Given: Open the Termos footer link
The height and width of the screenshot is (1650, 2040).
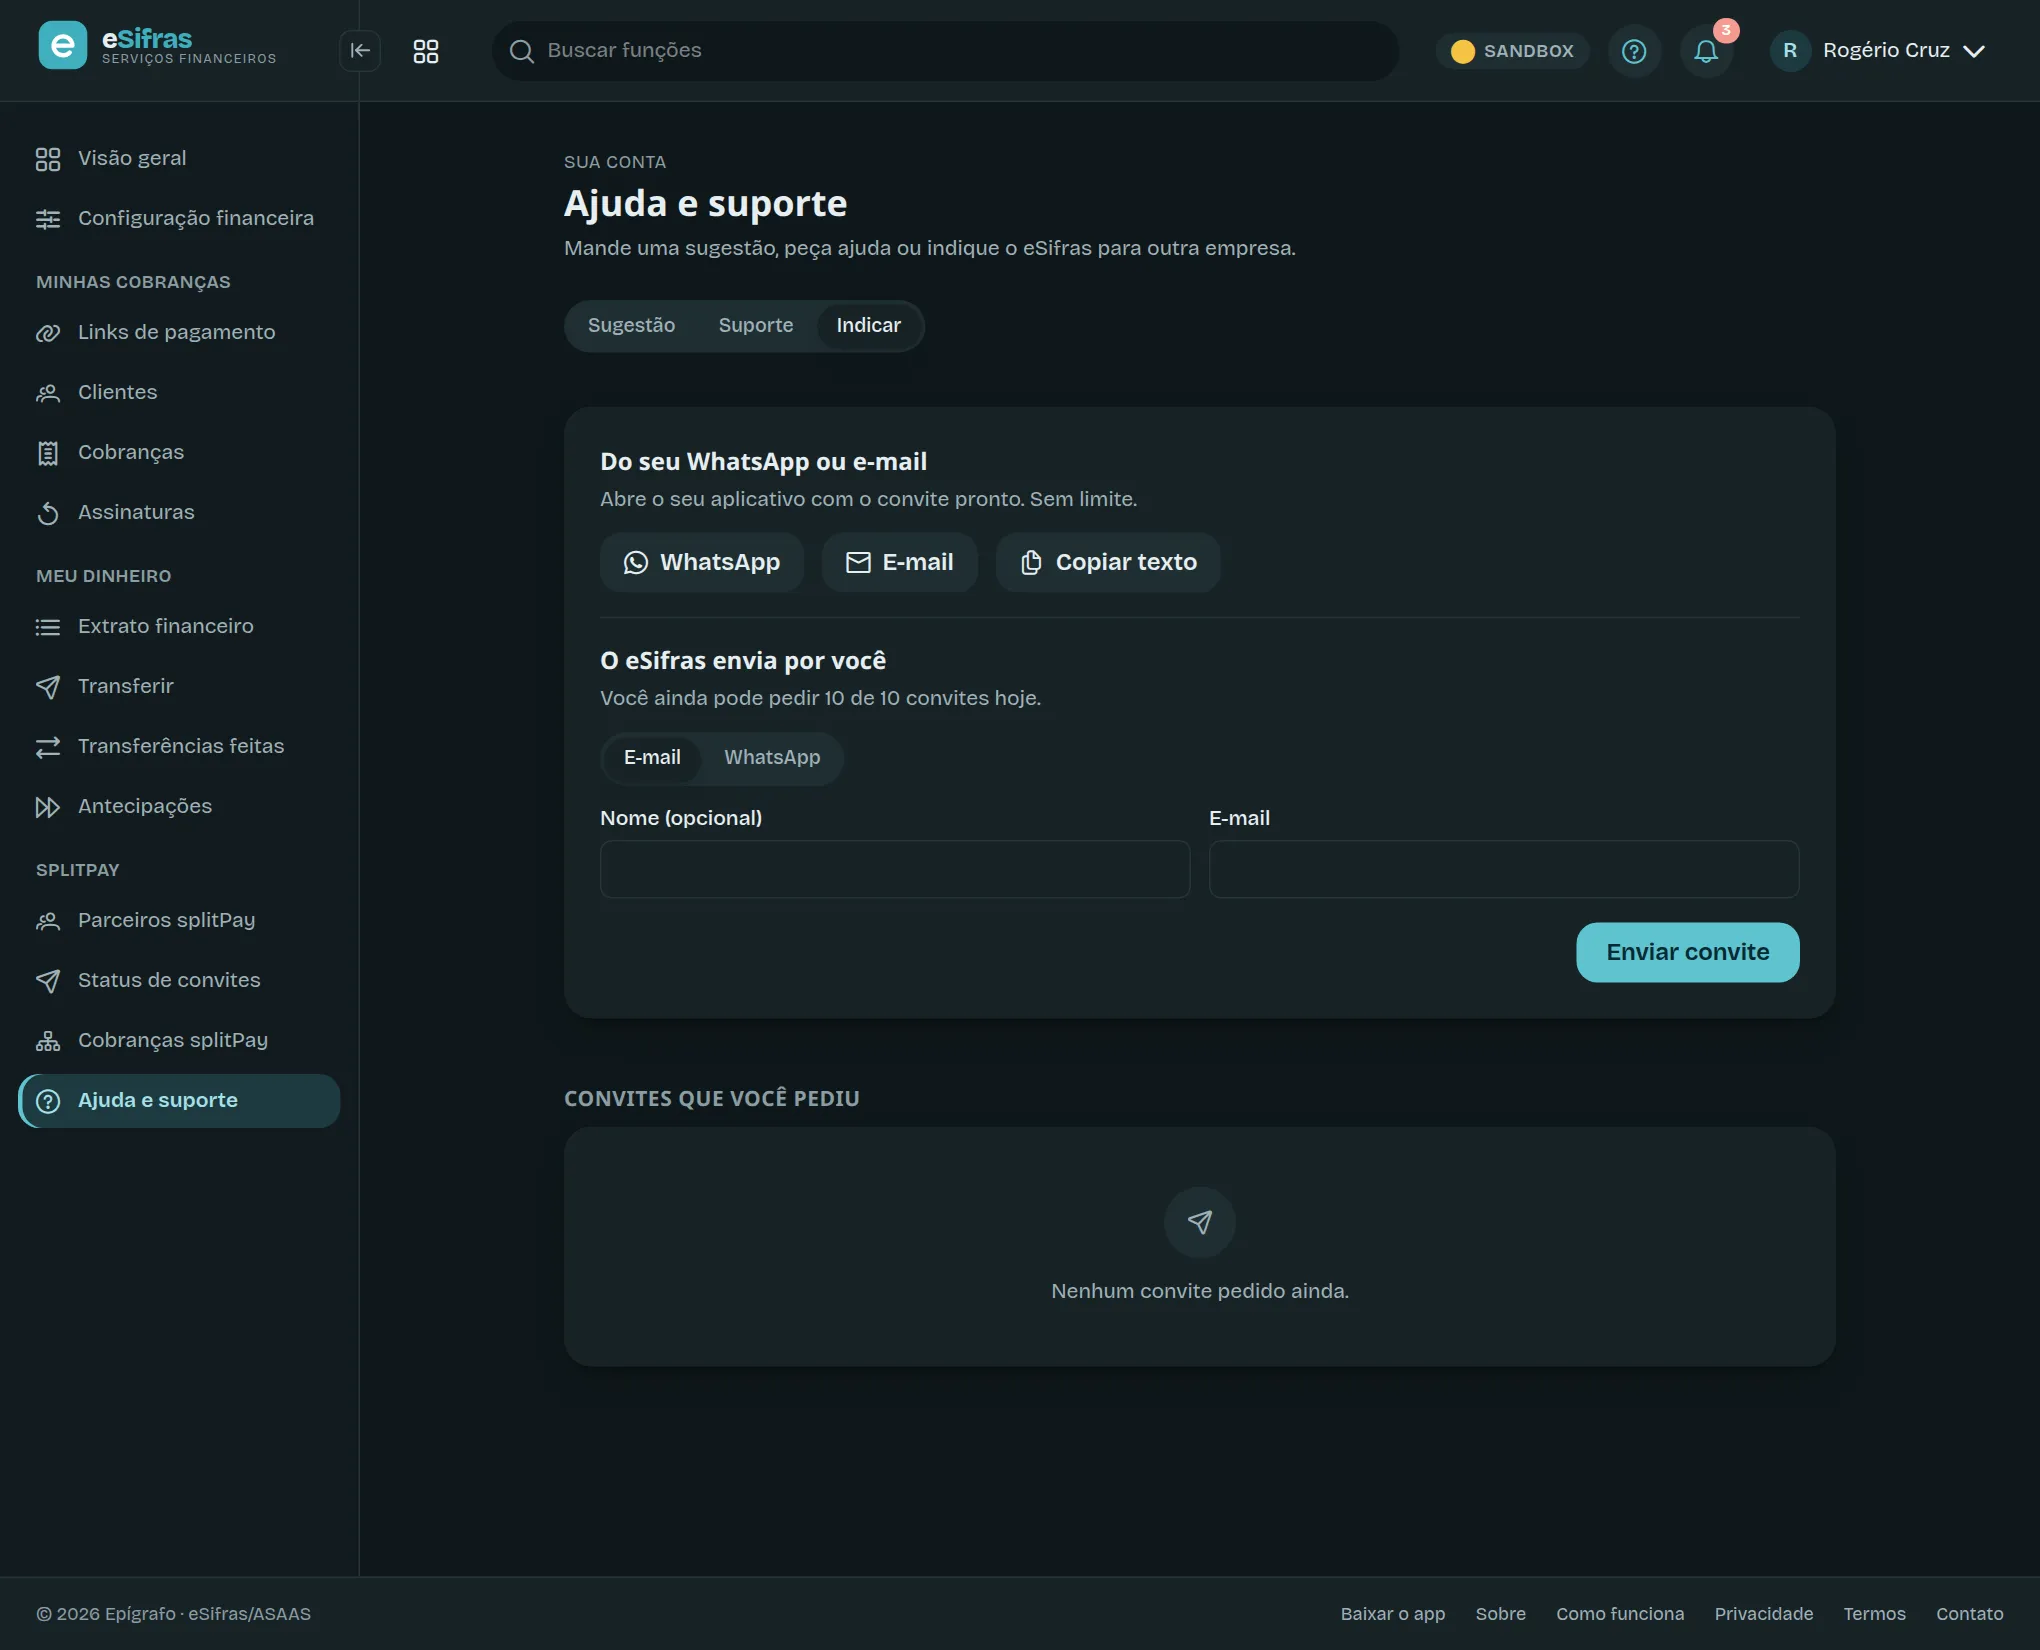Looking at the screenshot, I should coord(1874,1614).
